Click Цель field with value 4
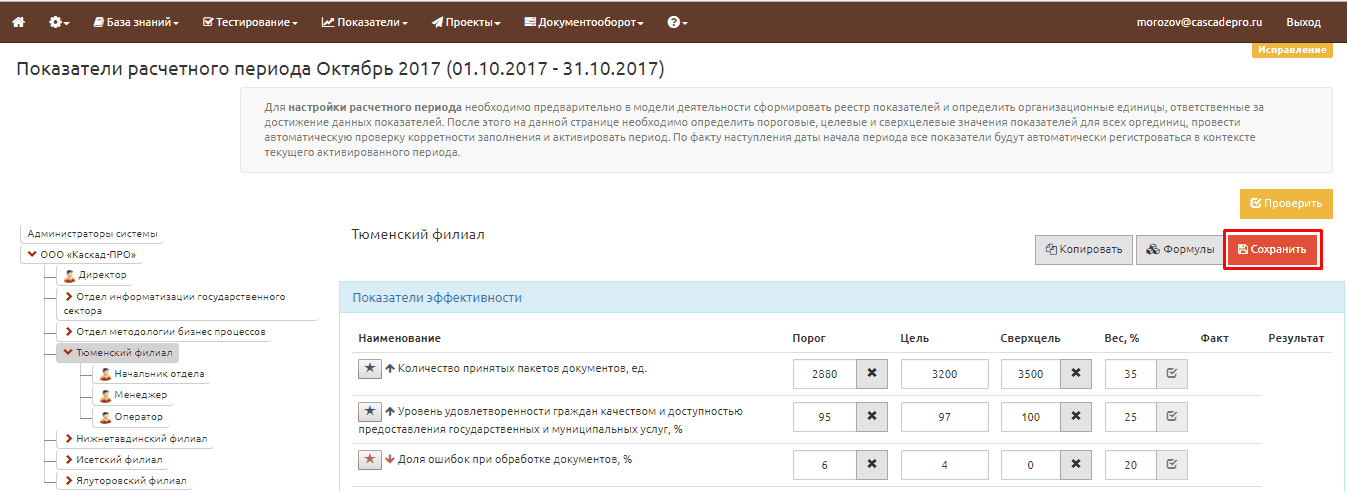 click(944, 465)
